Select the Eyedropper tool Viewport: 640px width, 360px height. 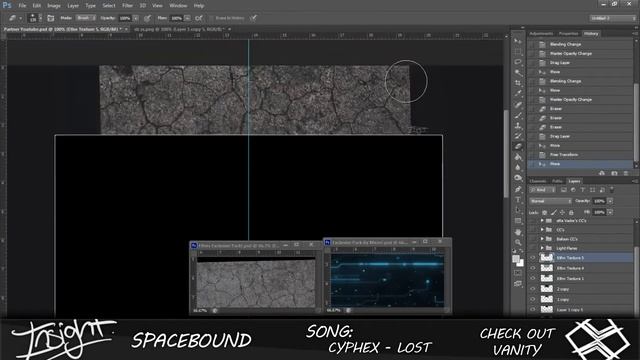click(x=518, y=93)
